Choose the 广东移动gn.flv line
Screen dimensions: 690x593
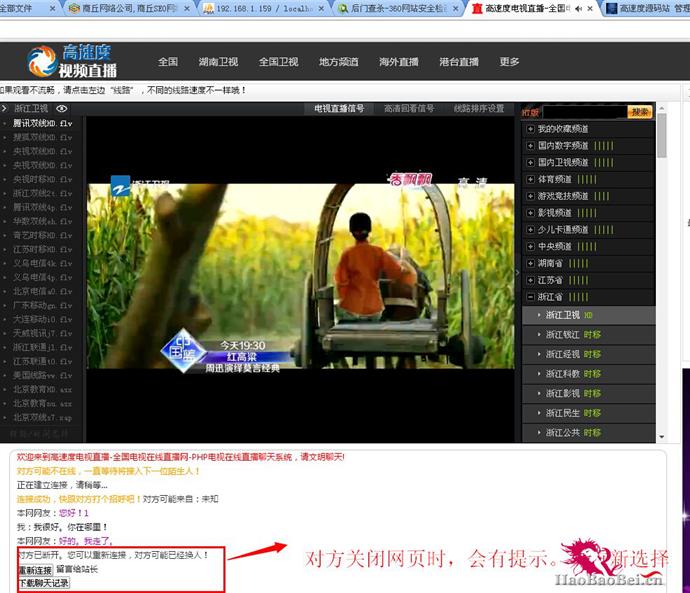tap(42, 305)
